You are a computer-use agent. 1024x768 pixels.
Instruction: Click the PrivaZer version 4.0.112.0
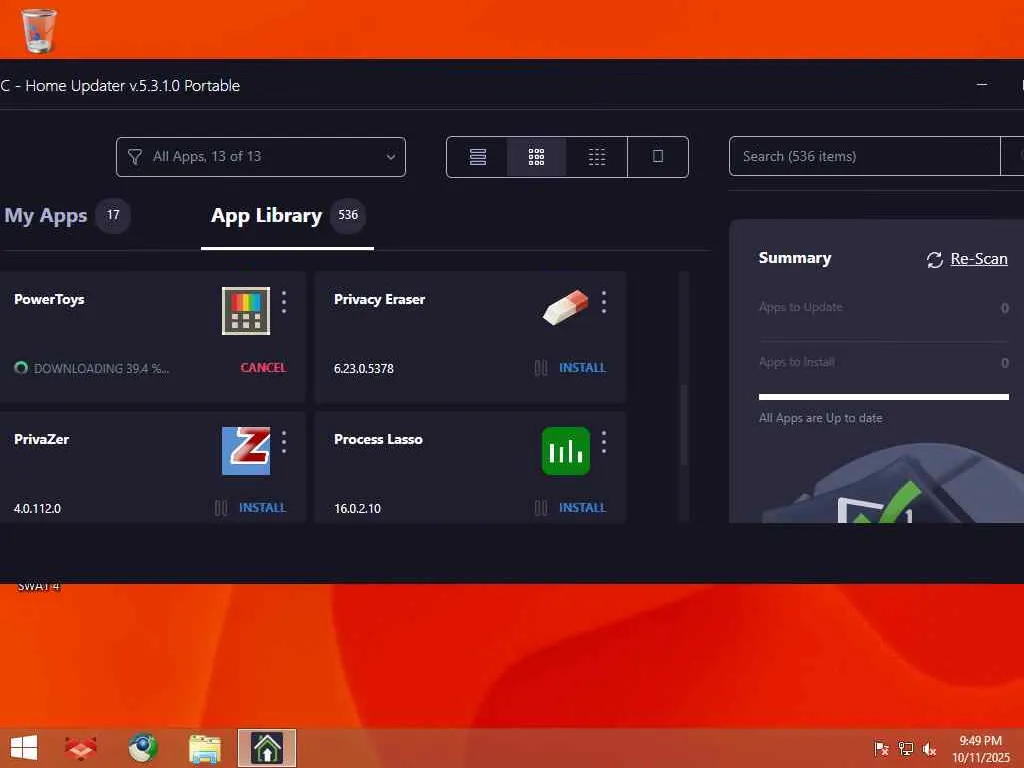click(37, 508)
